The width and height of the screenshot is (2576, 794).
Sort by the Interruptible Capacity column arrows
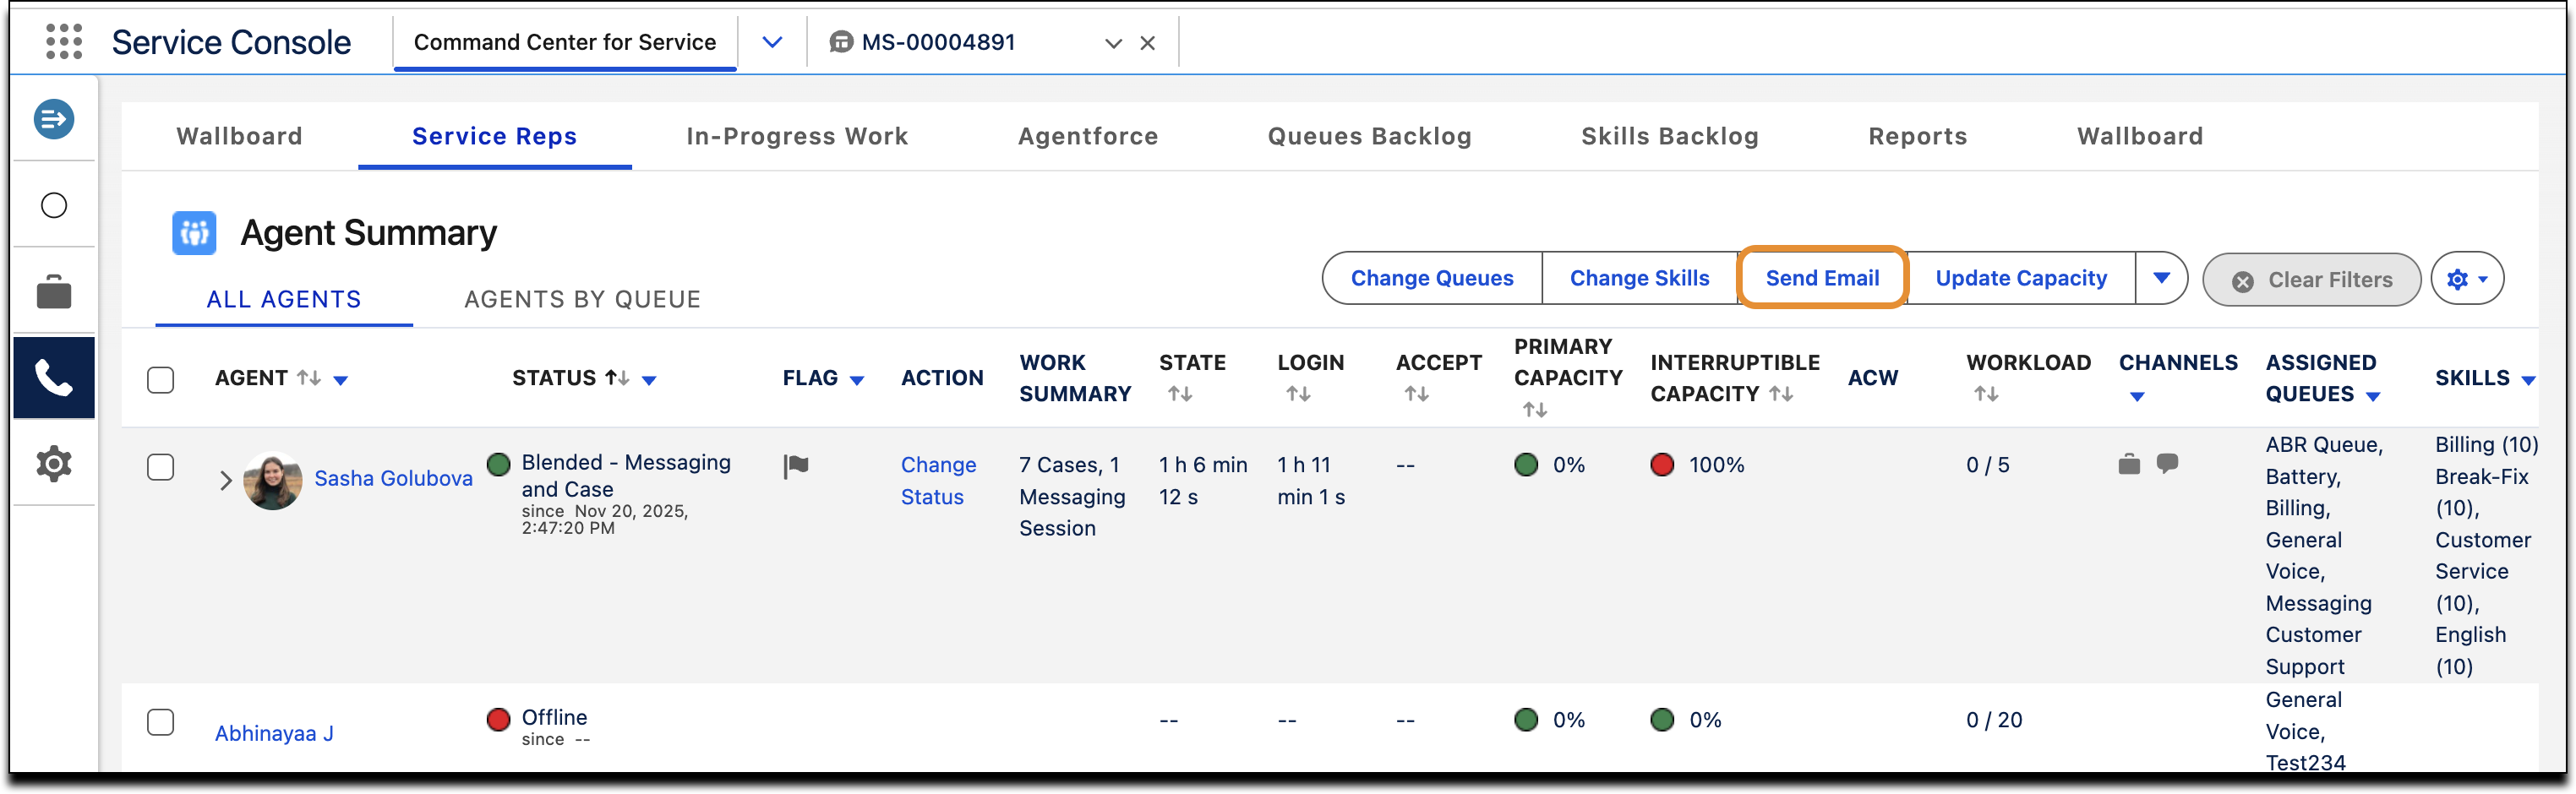point(1781,394)
